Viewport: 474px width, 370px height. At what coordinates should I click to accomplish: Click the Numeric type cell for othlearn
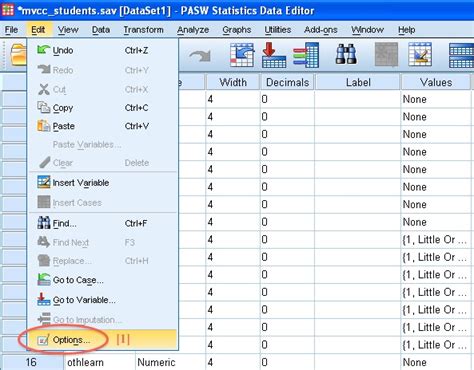170,362
